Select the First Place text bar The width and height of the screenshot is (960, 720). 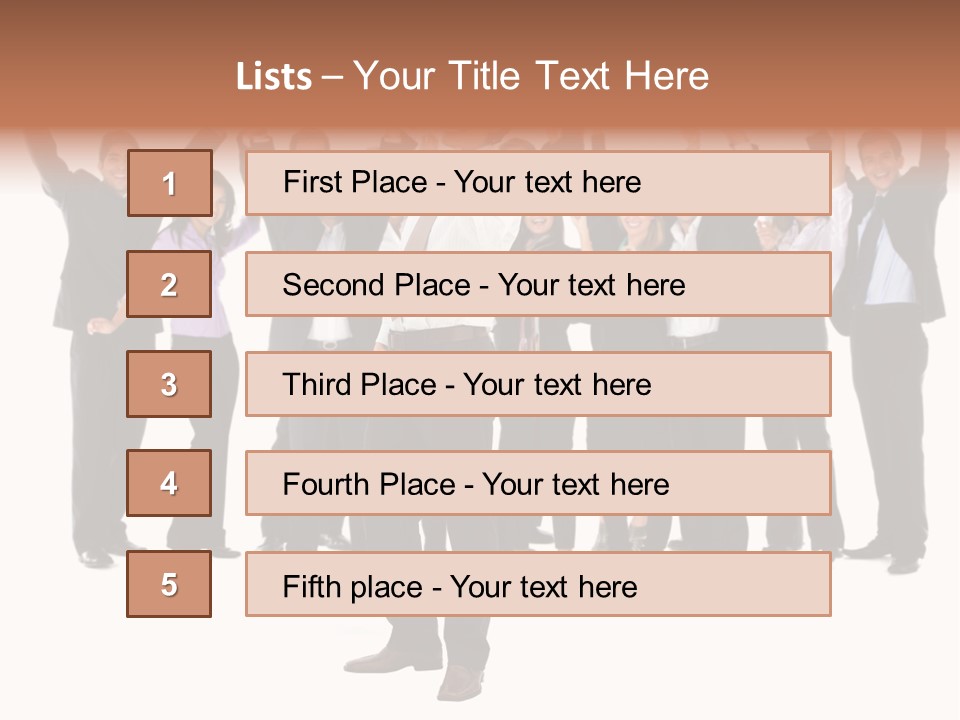point(538,183)
